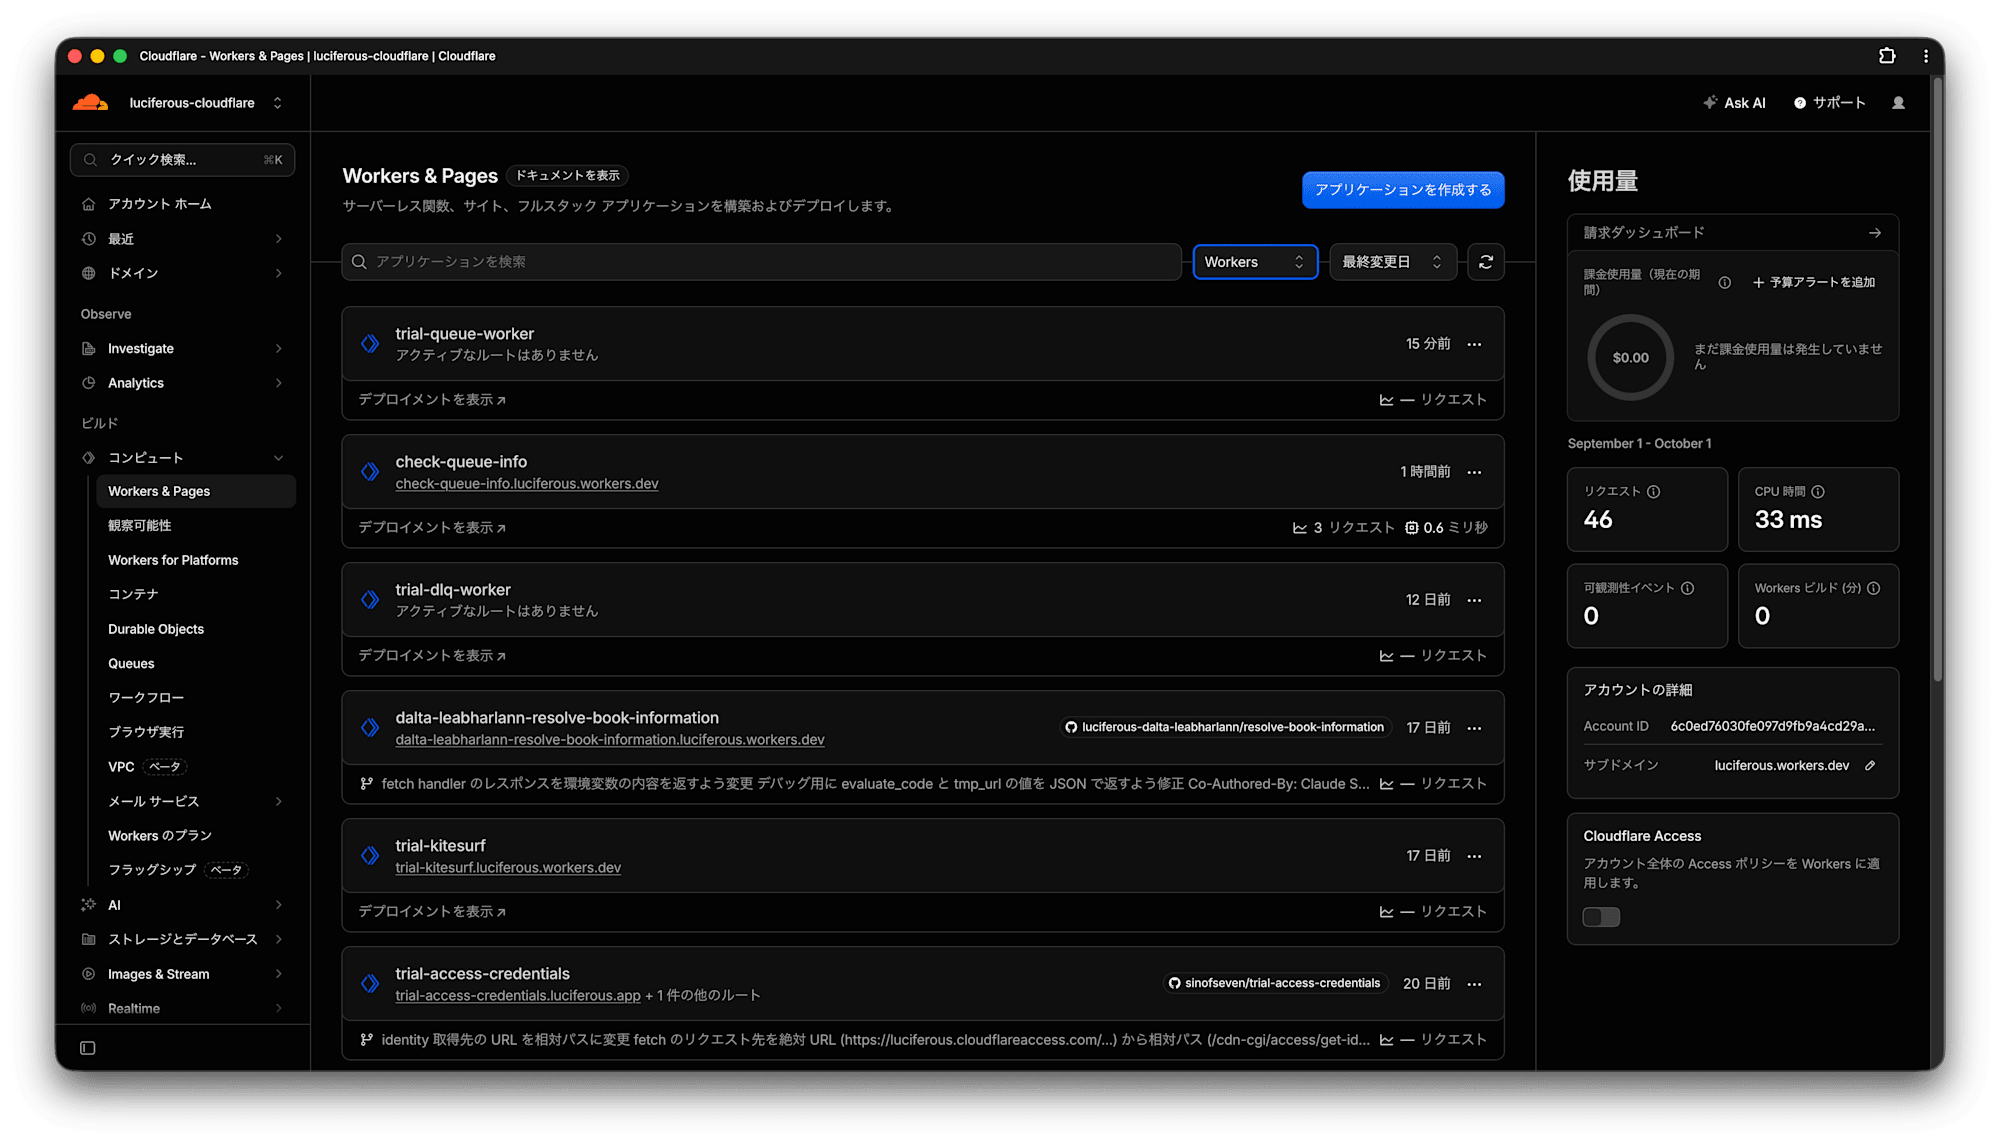2000x1144 pixels.
Task: Click the check-queue-info worker icon
Action: tap(370, 472)
